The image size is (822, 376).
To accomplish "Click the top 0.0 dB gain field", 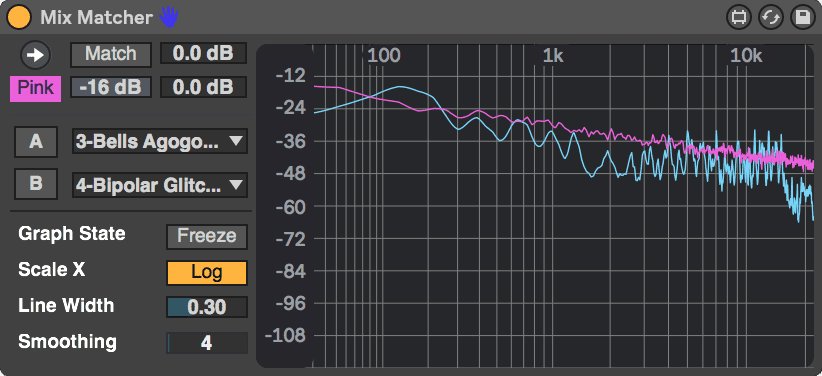I will [203, 53].
